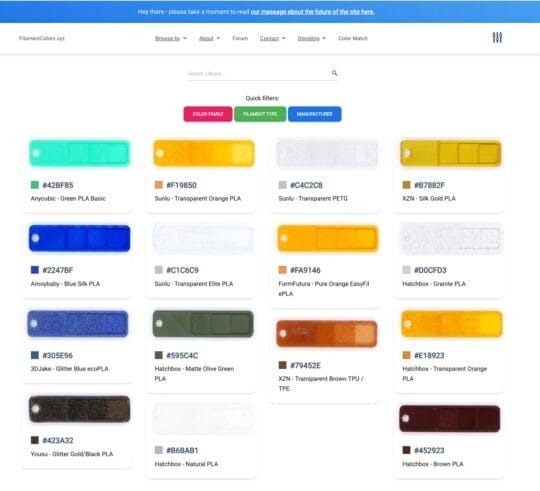540x491 pixels.
Task: Open the Filament Type quick filter
Action: (260, 114)
